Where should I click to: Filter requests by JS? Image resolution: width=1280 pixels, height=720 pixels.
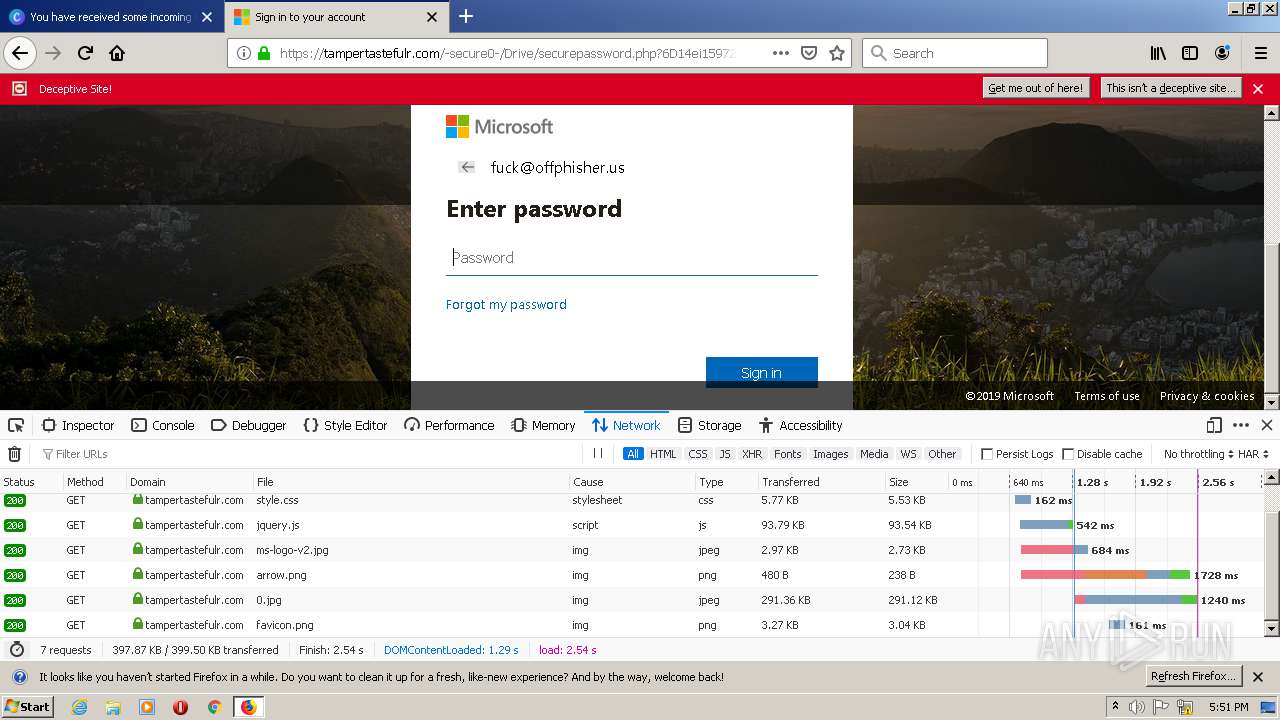pyautogui.click(x=725, y=454)
